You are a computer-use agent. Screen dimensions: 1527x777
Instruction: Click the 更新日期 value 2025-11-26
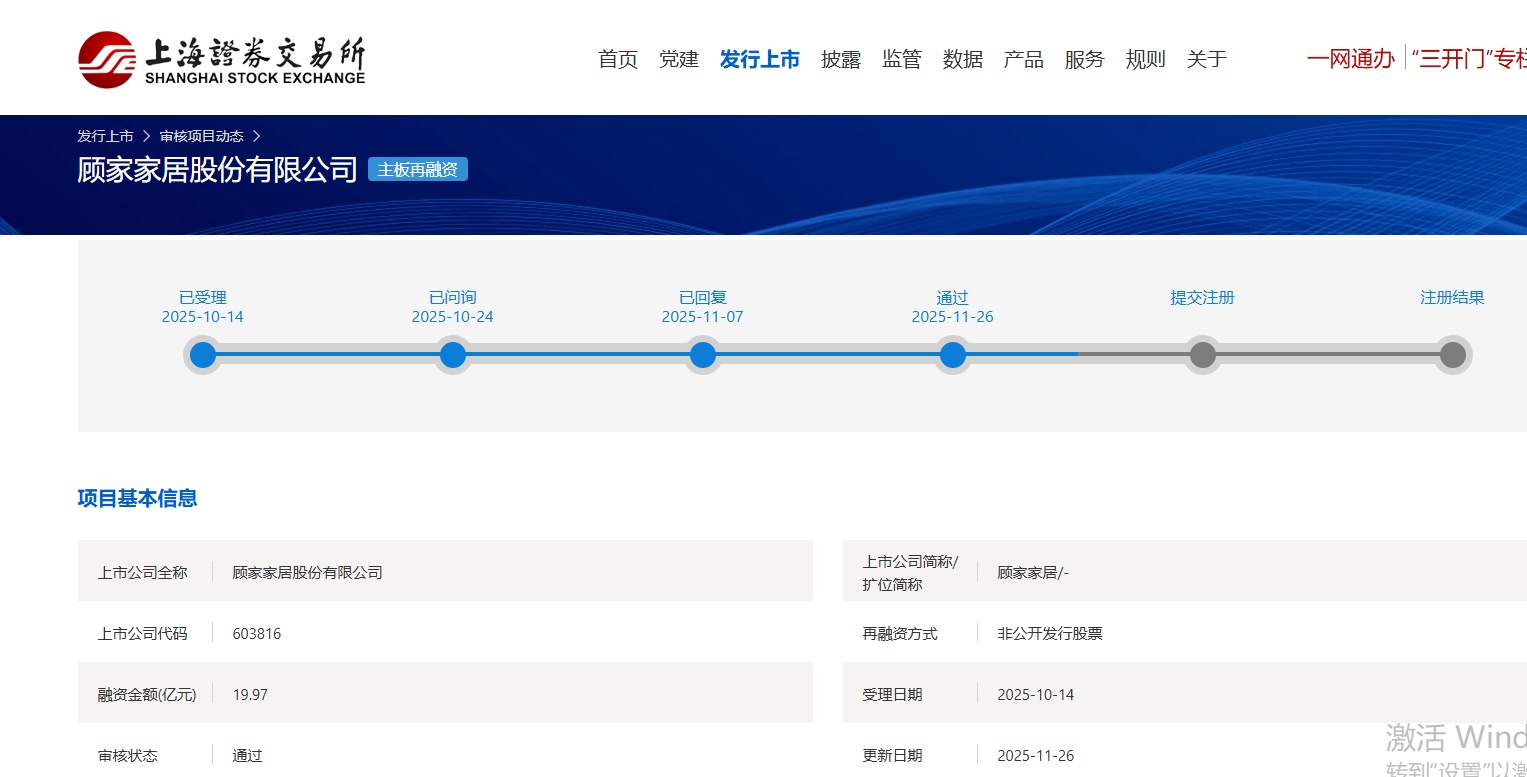point(1036,756)
